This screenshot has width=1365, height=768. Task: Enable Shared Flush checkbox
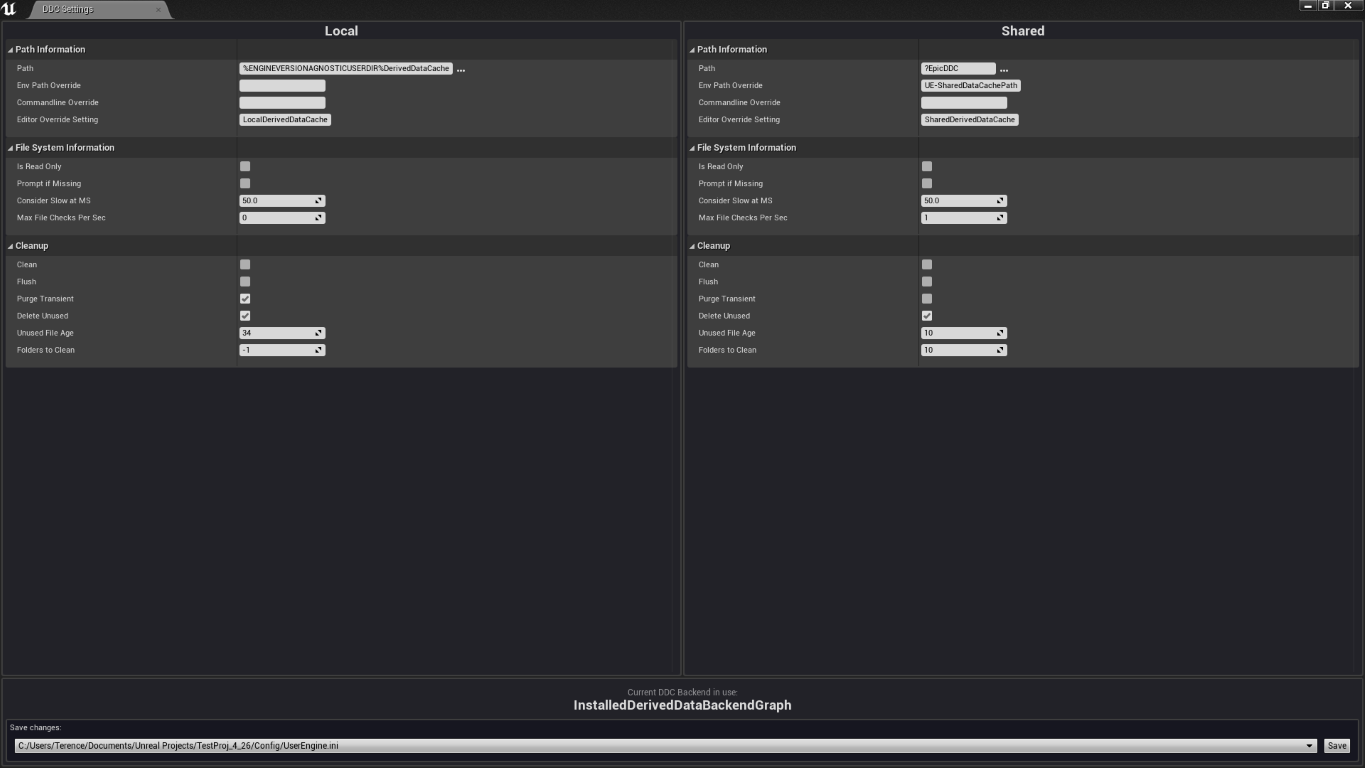tap(927, 281)
